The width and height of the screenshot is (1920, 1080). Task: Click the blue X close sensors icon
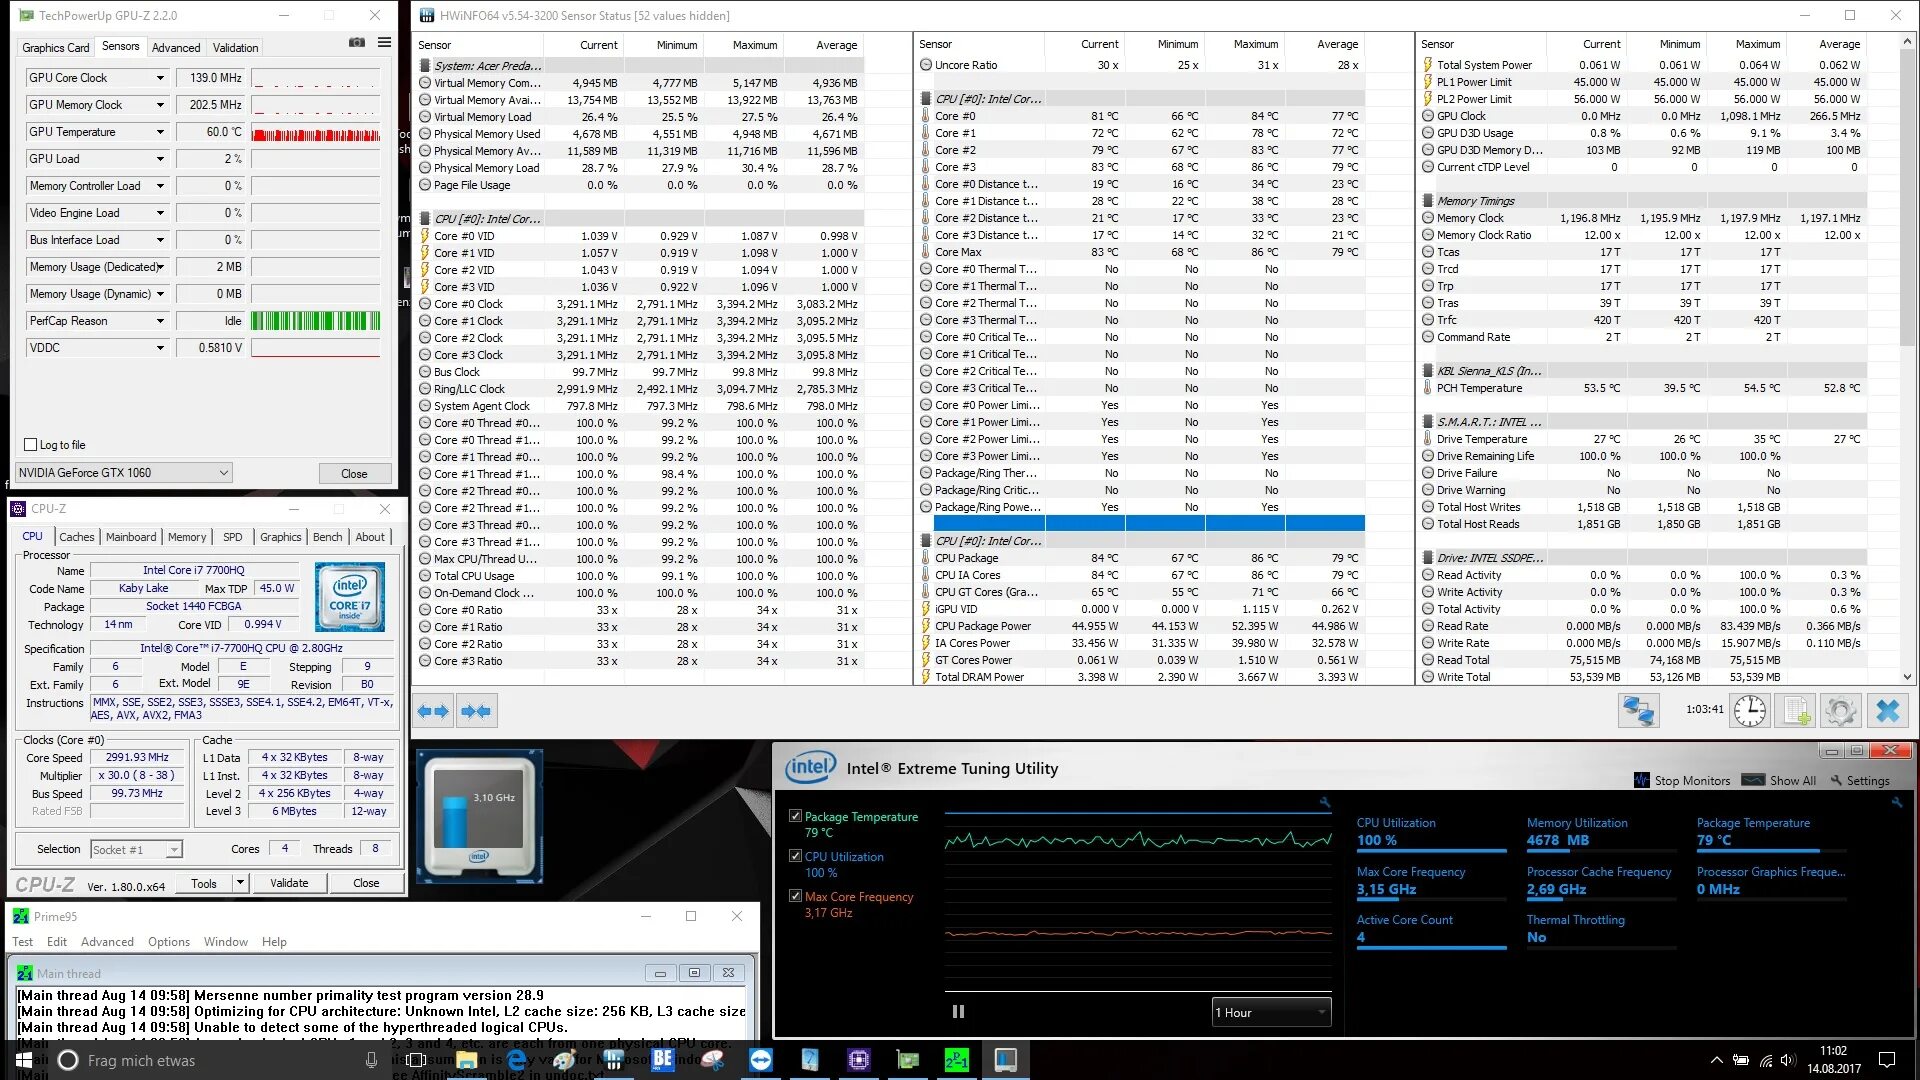coord(1887,711)
